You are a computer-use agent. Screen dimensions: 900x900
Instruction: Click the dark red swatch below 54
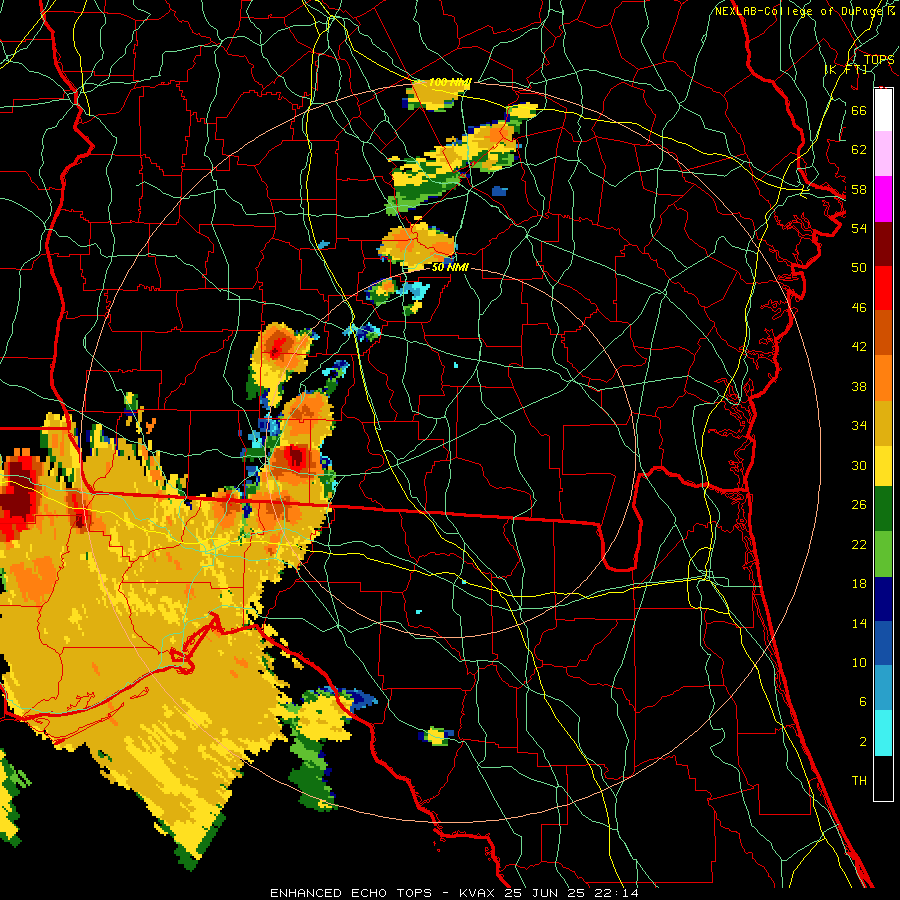883,244
